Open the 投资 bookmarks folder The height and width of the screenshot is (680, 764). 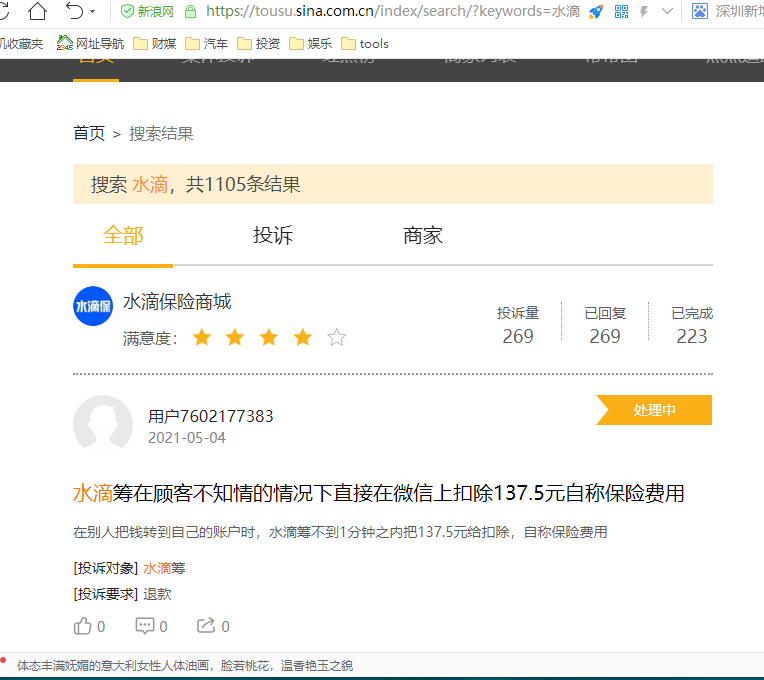point(259,43)
